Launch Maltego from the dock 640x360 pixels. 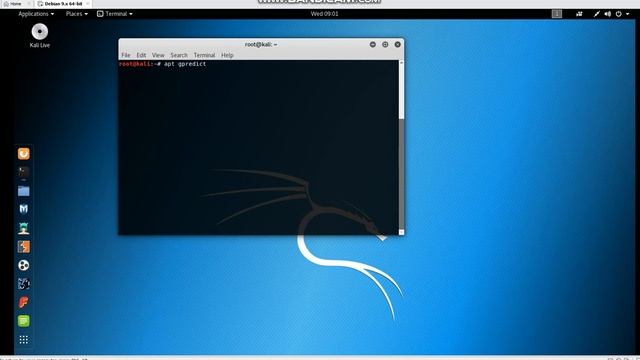tap(24, 284)
